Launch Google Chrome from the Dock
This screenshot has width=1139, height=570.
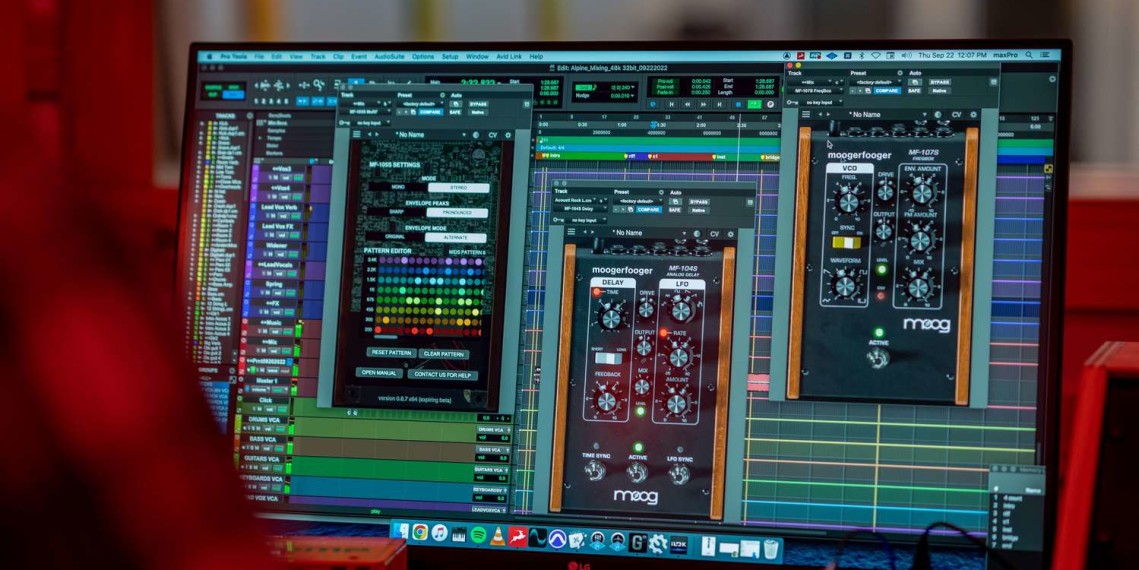420,532
